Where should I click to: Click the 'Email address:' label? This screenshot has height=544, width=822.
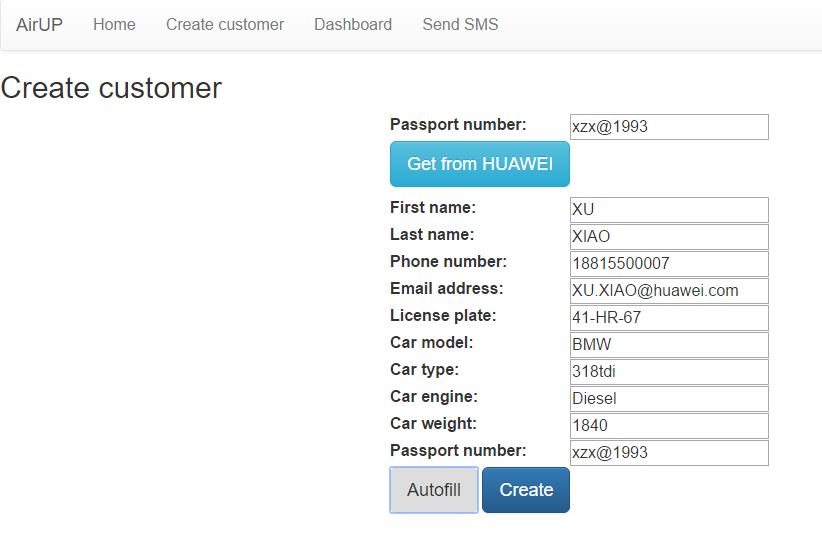447,288
